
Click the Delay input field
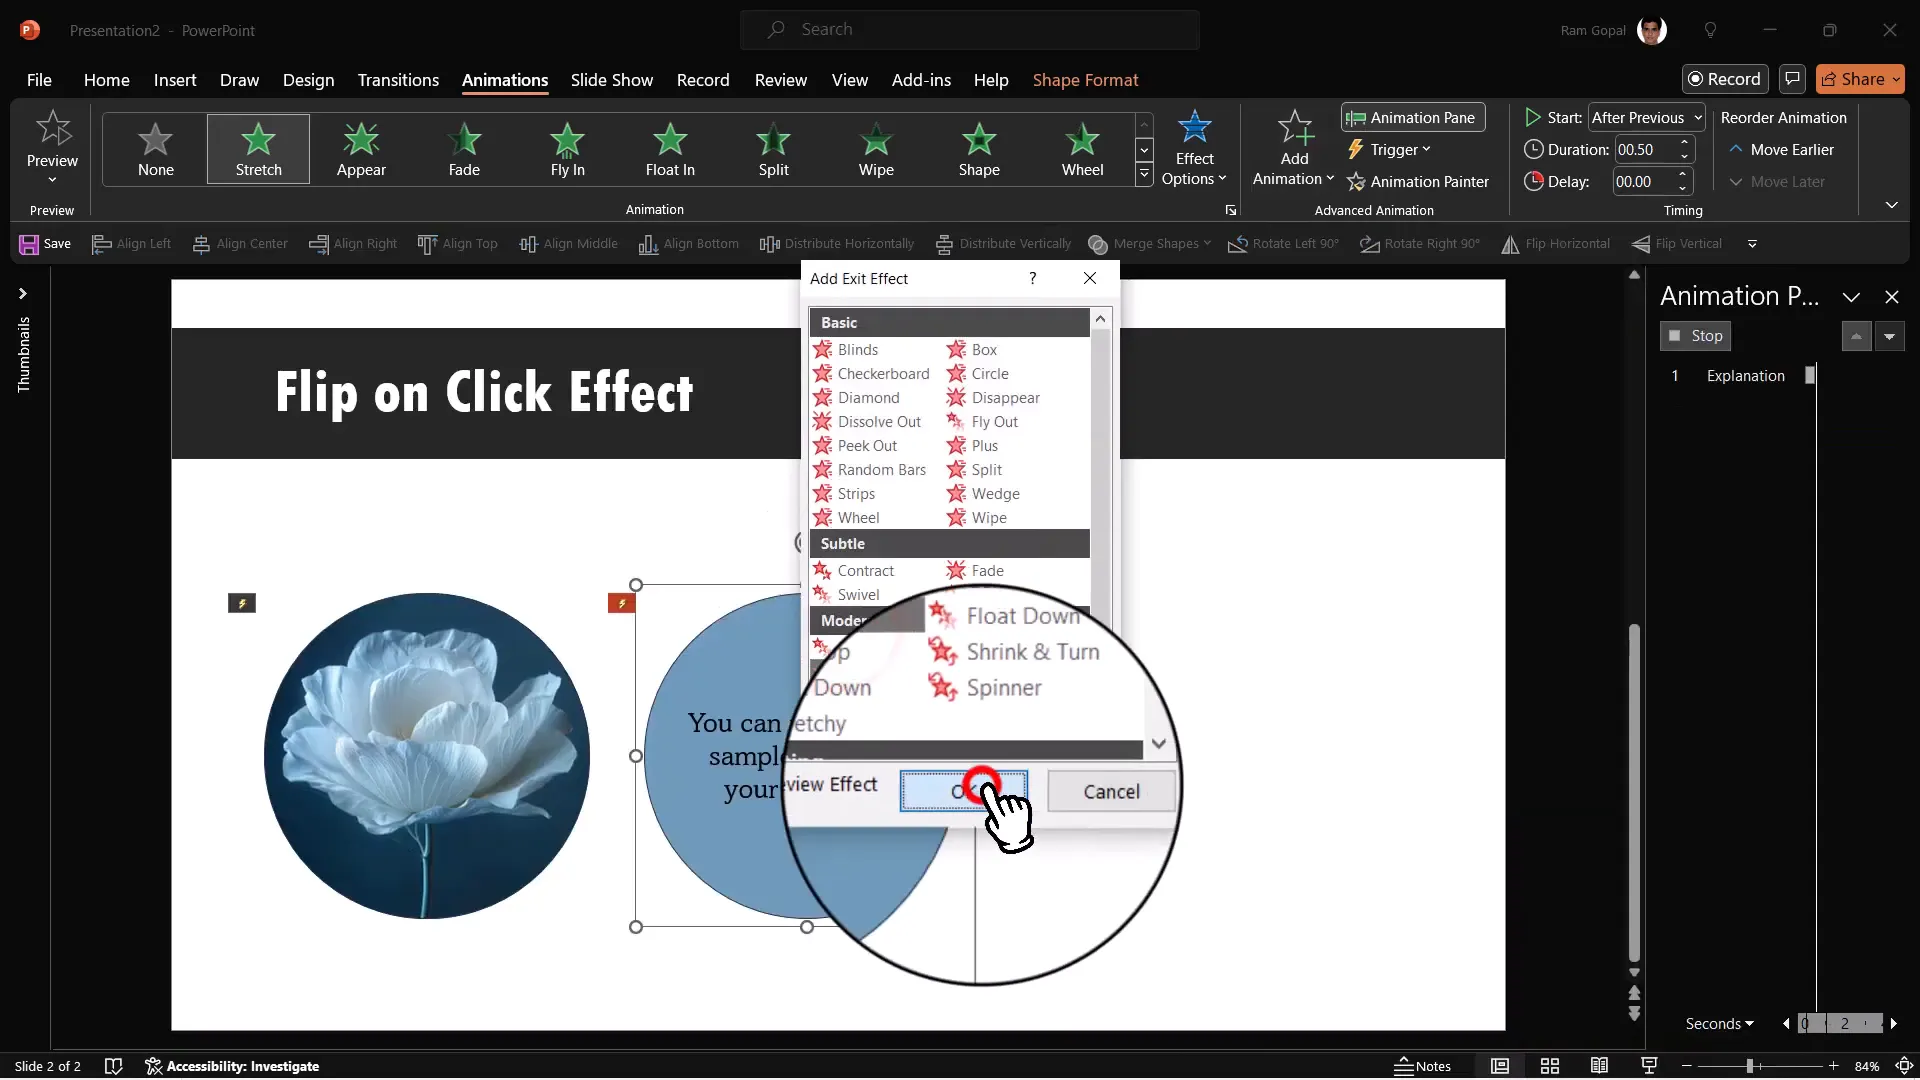click(x=1643, y=182)
